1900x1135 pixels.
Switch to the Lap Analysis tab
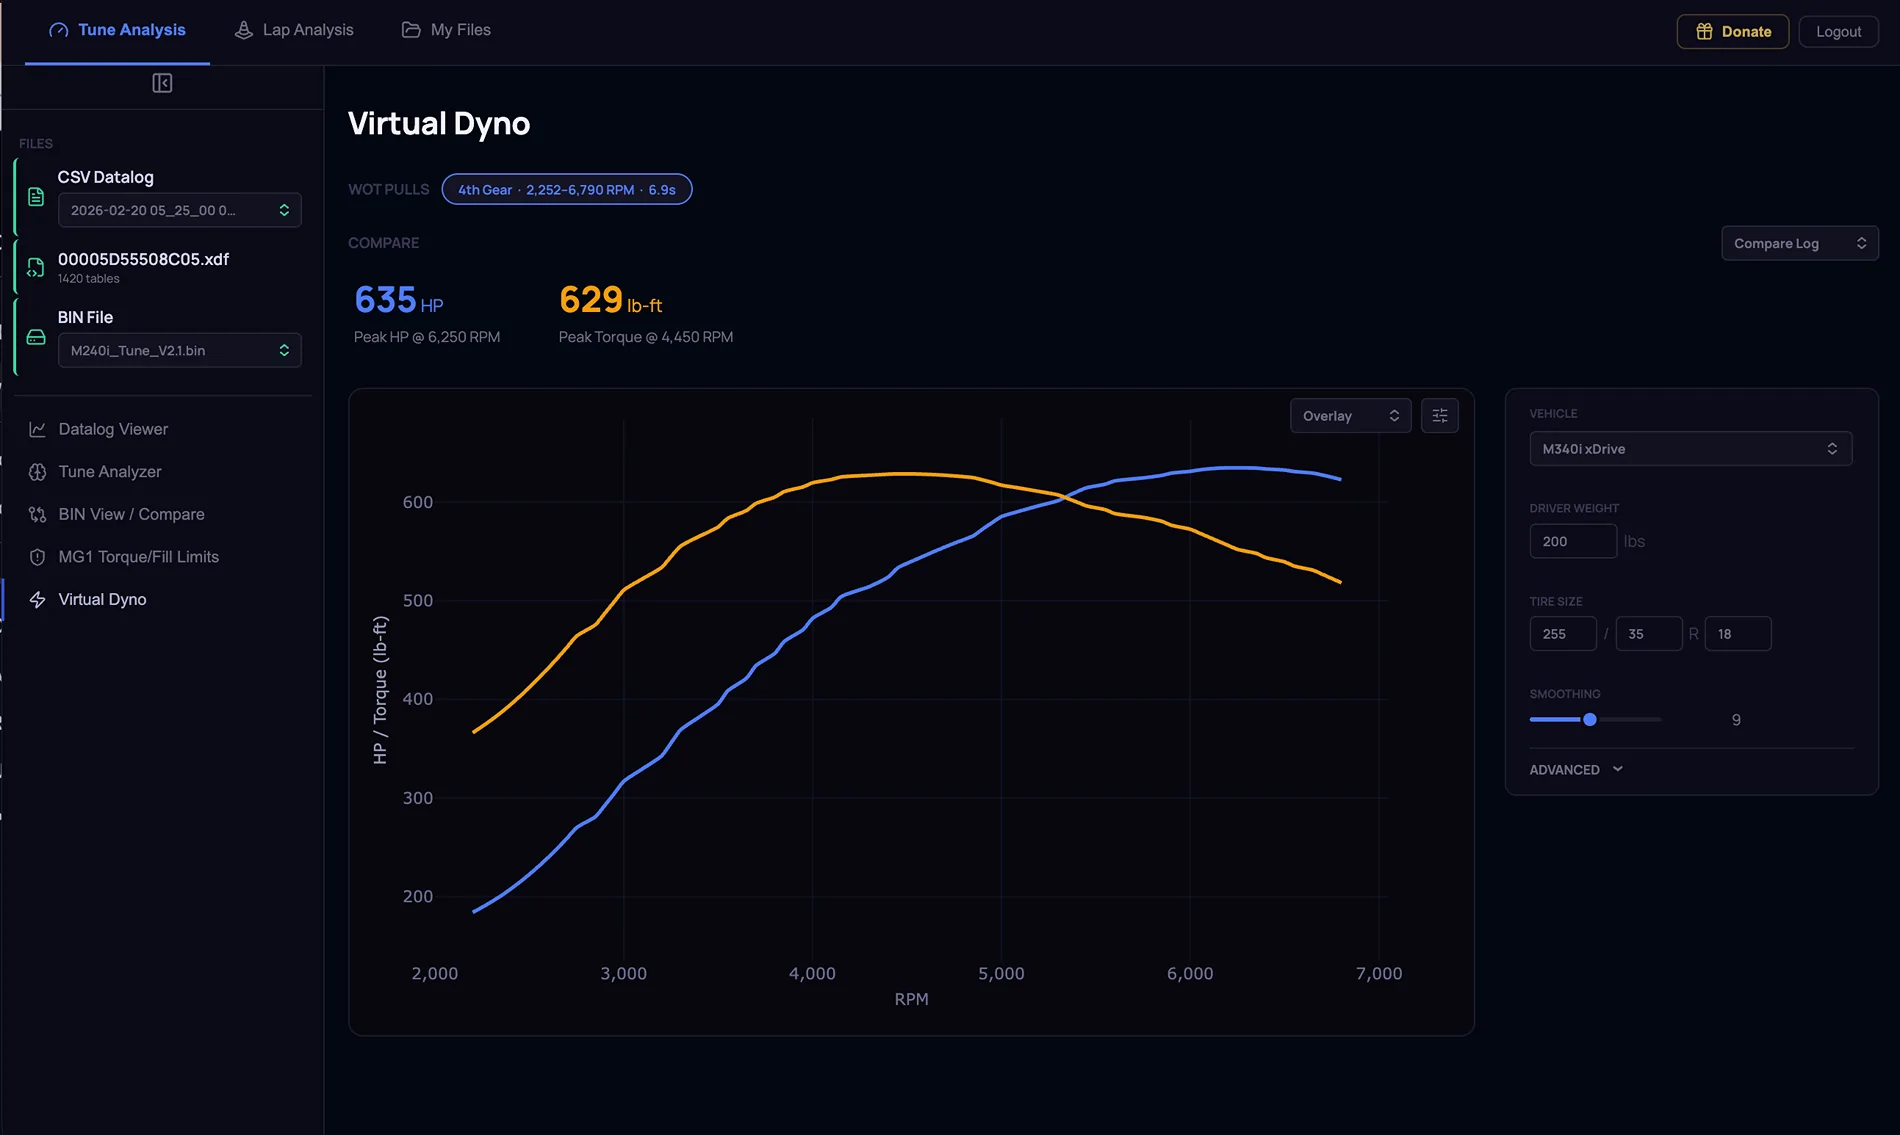tap(294, 30)
